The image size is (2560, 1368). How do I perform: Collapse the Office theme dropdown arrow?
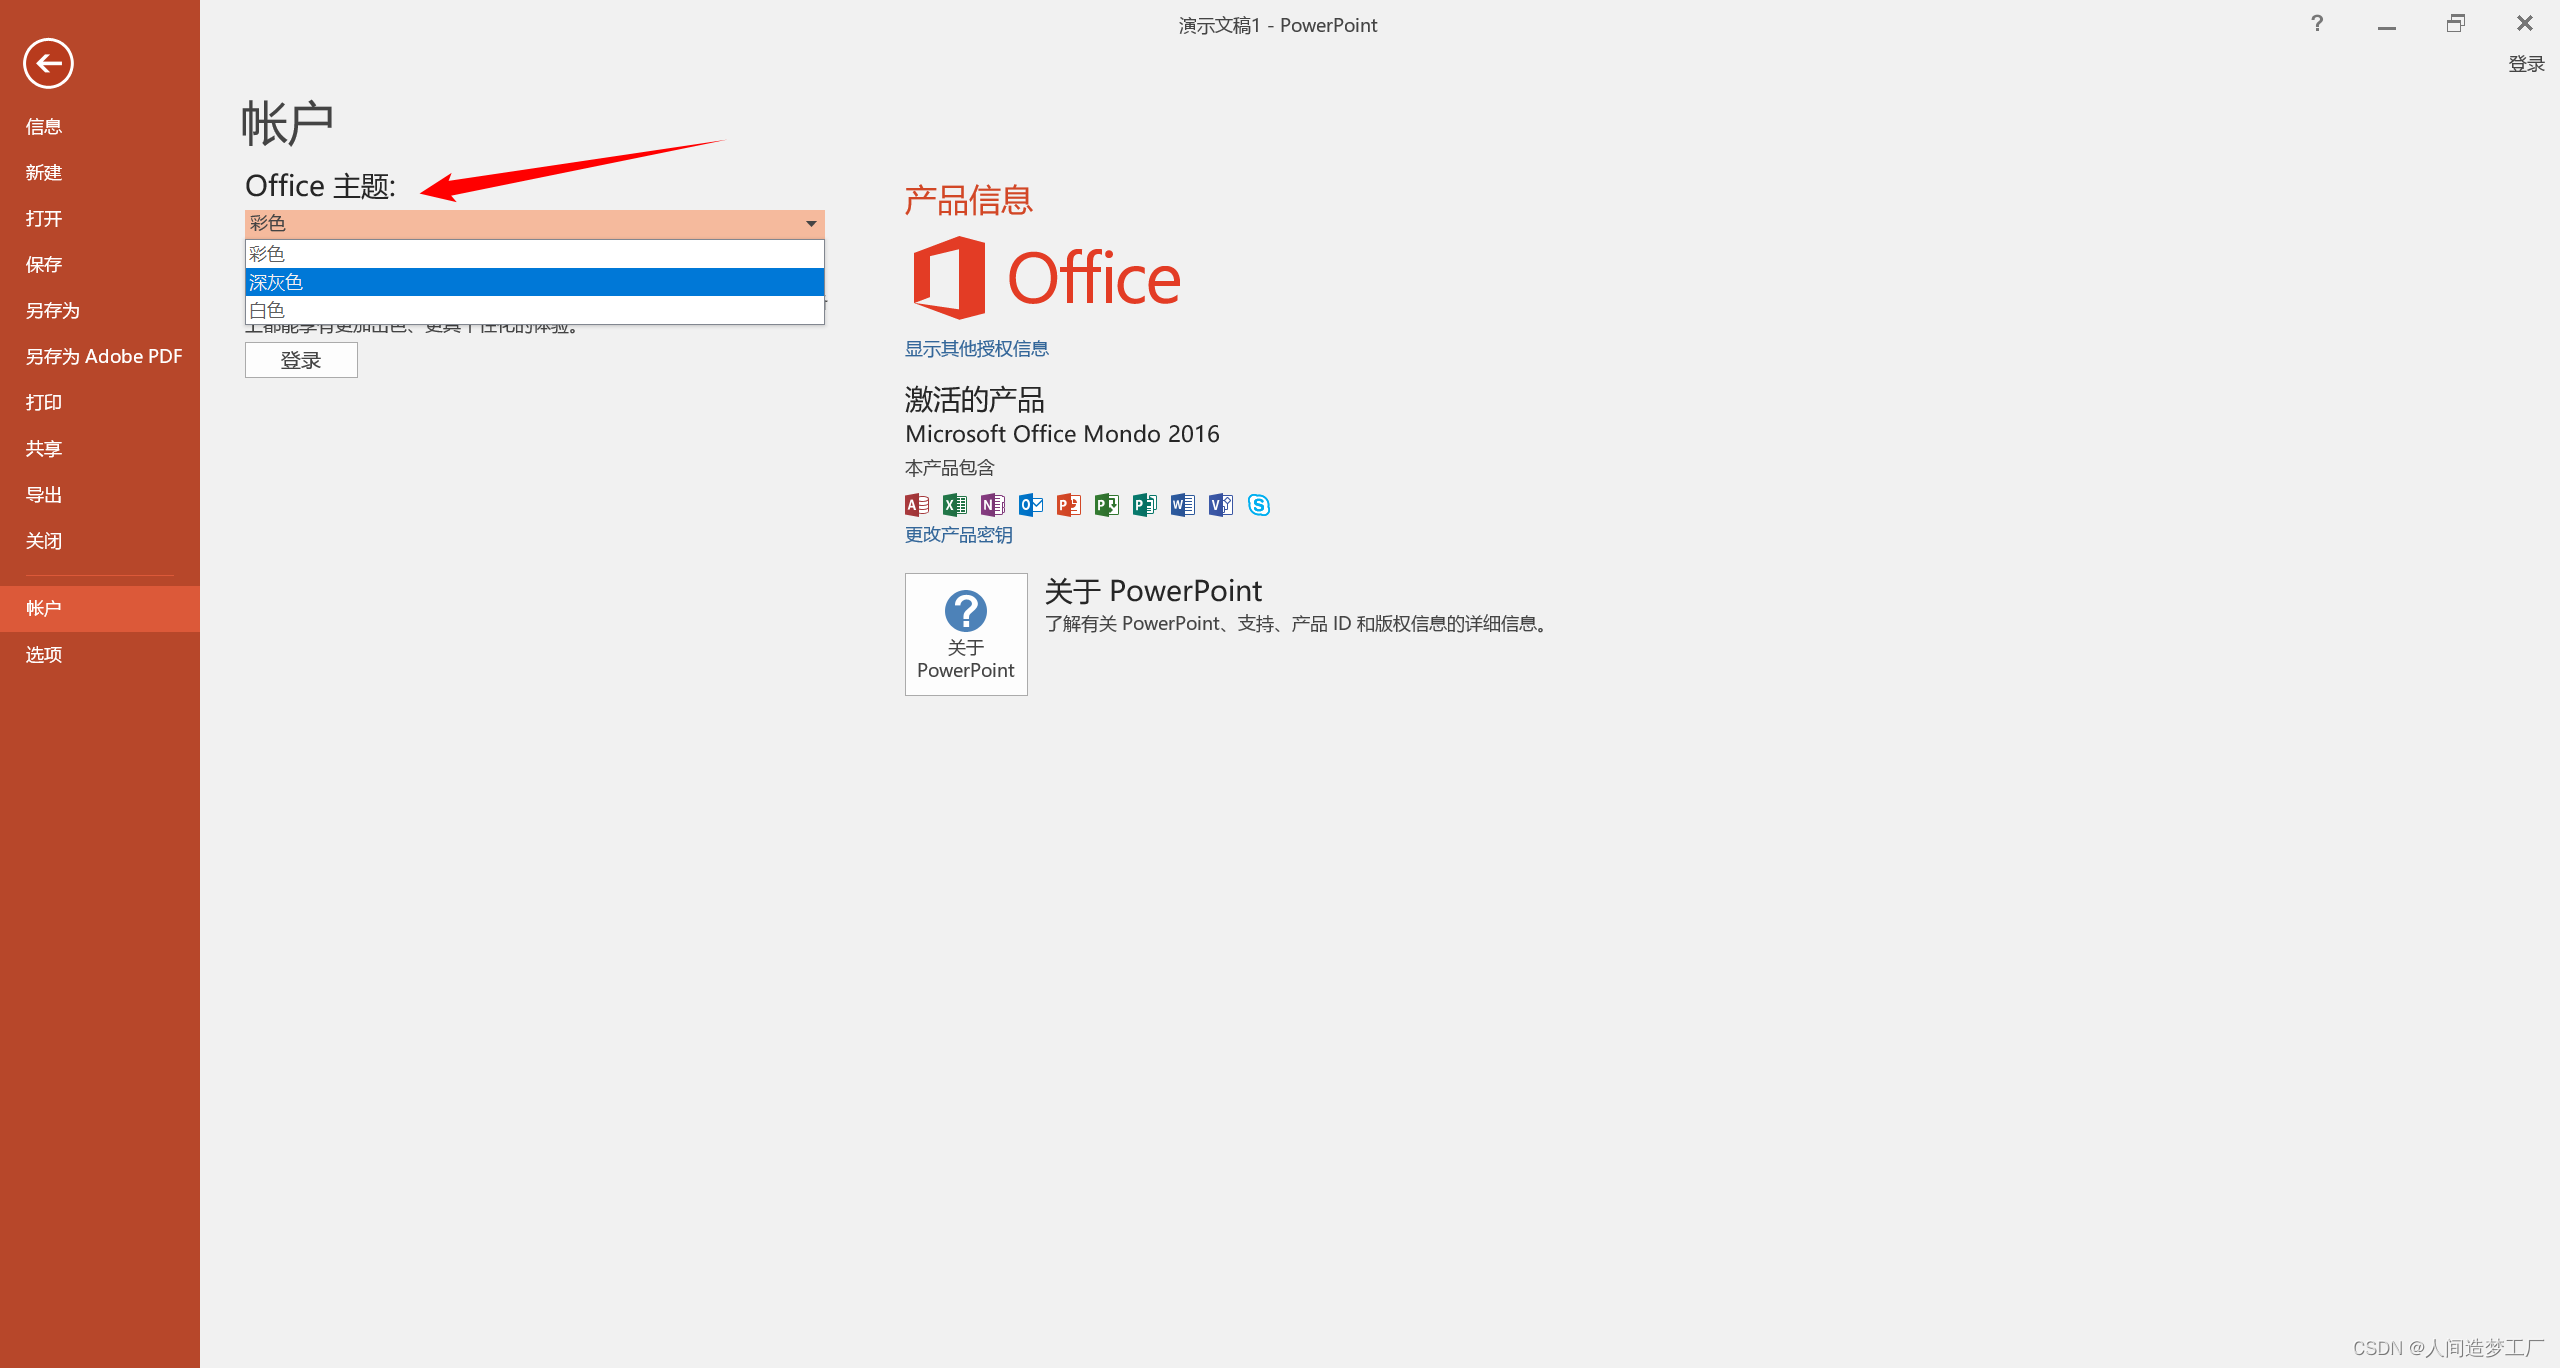coord(811,224)
